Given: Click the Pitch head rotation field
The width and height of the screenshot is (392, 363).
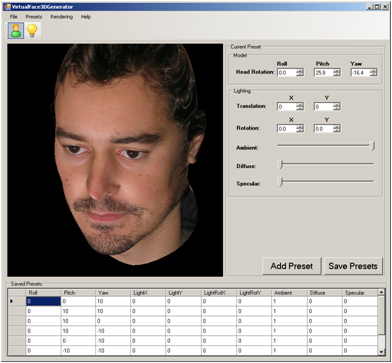Looking at the screenshot, I should 323,72.
